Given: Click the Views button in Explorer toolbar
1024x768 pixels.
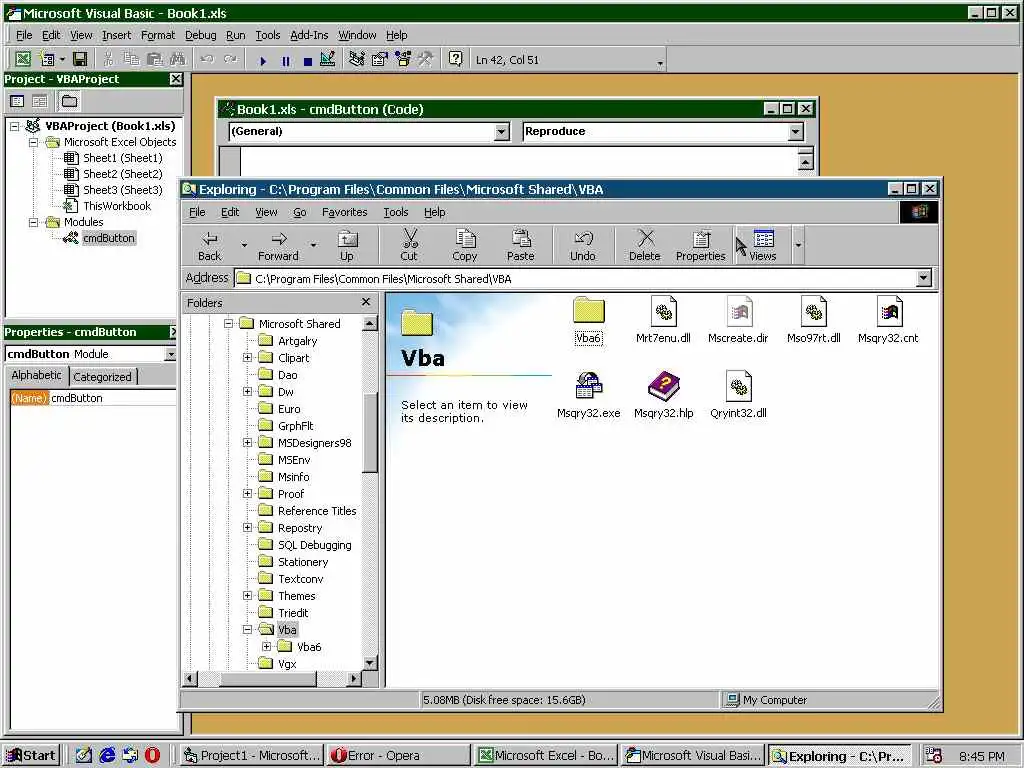Looking at the screenshot, I should 763,246.
